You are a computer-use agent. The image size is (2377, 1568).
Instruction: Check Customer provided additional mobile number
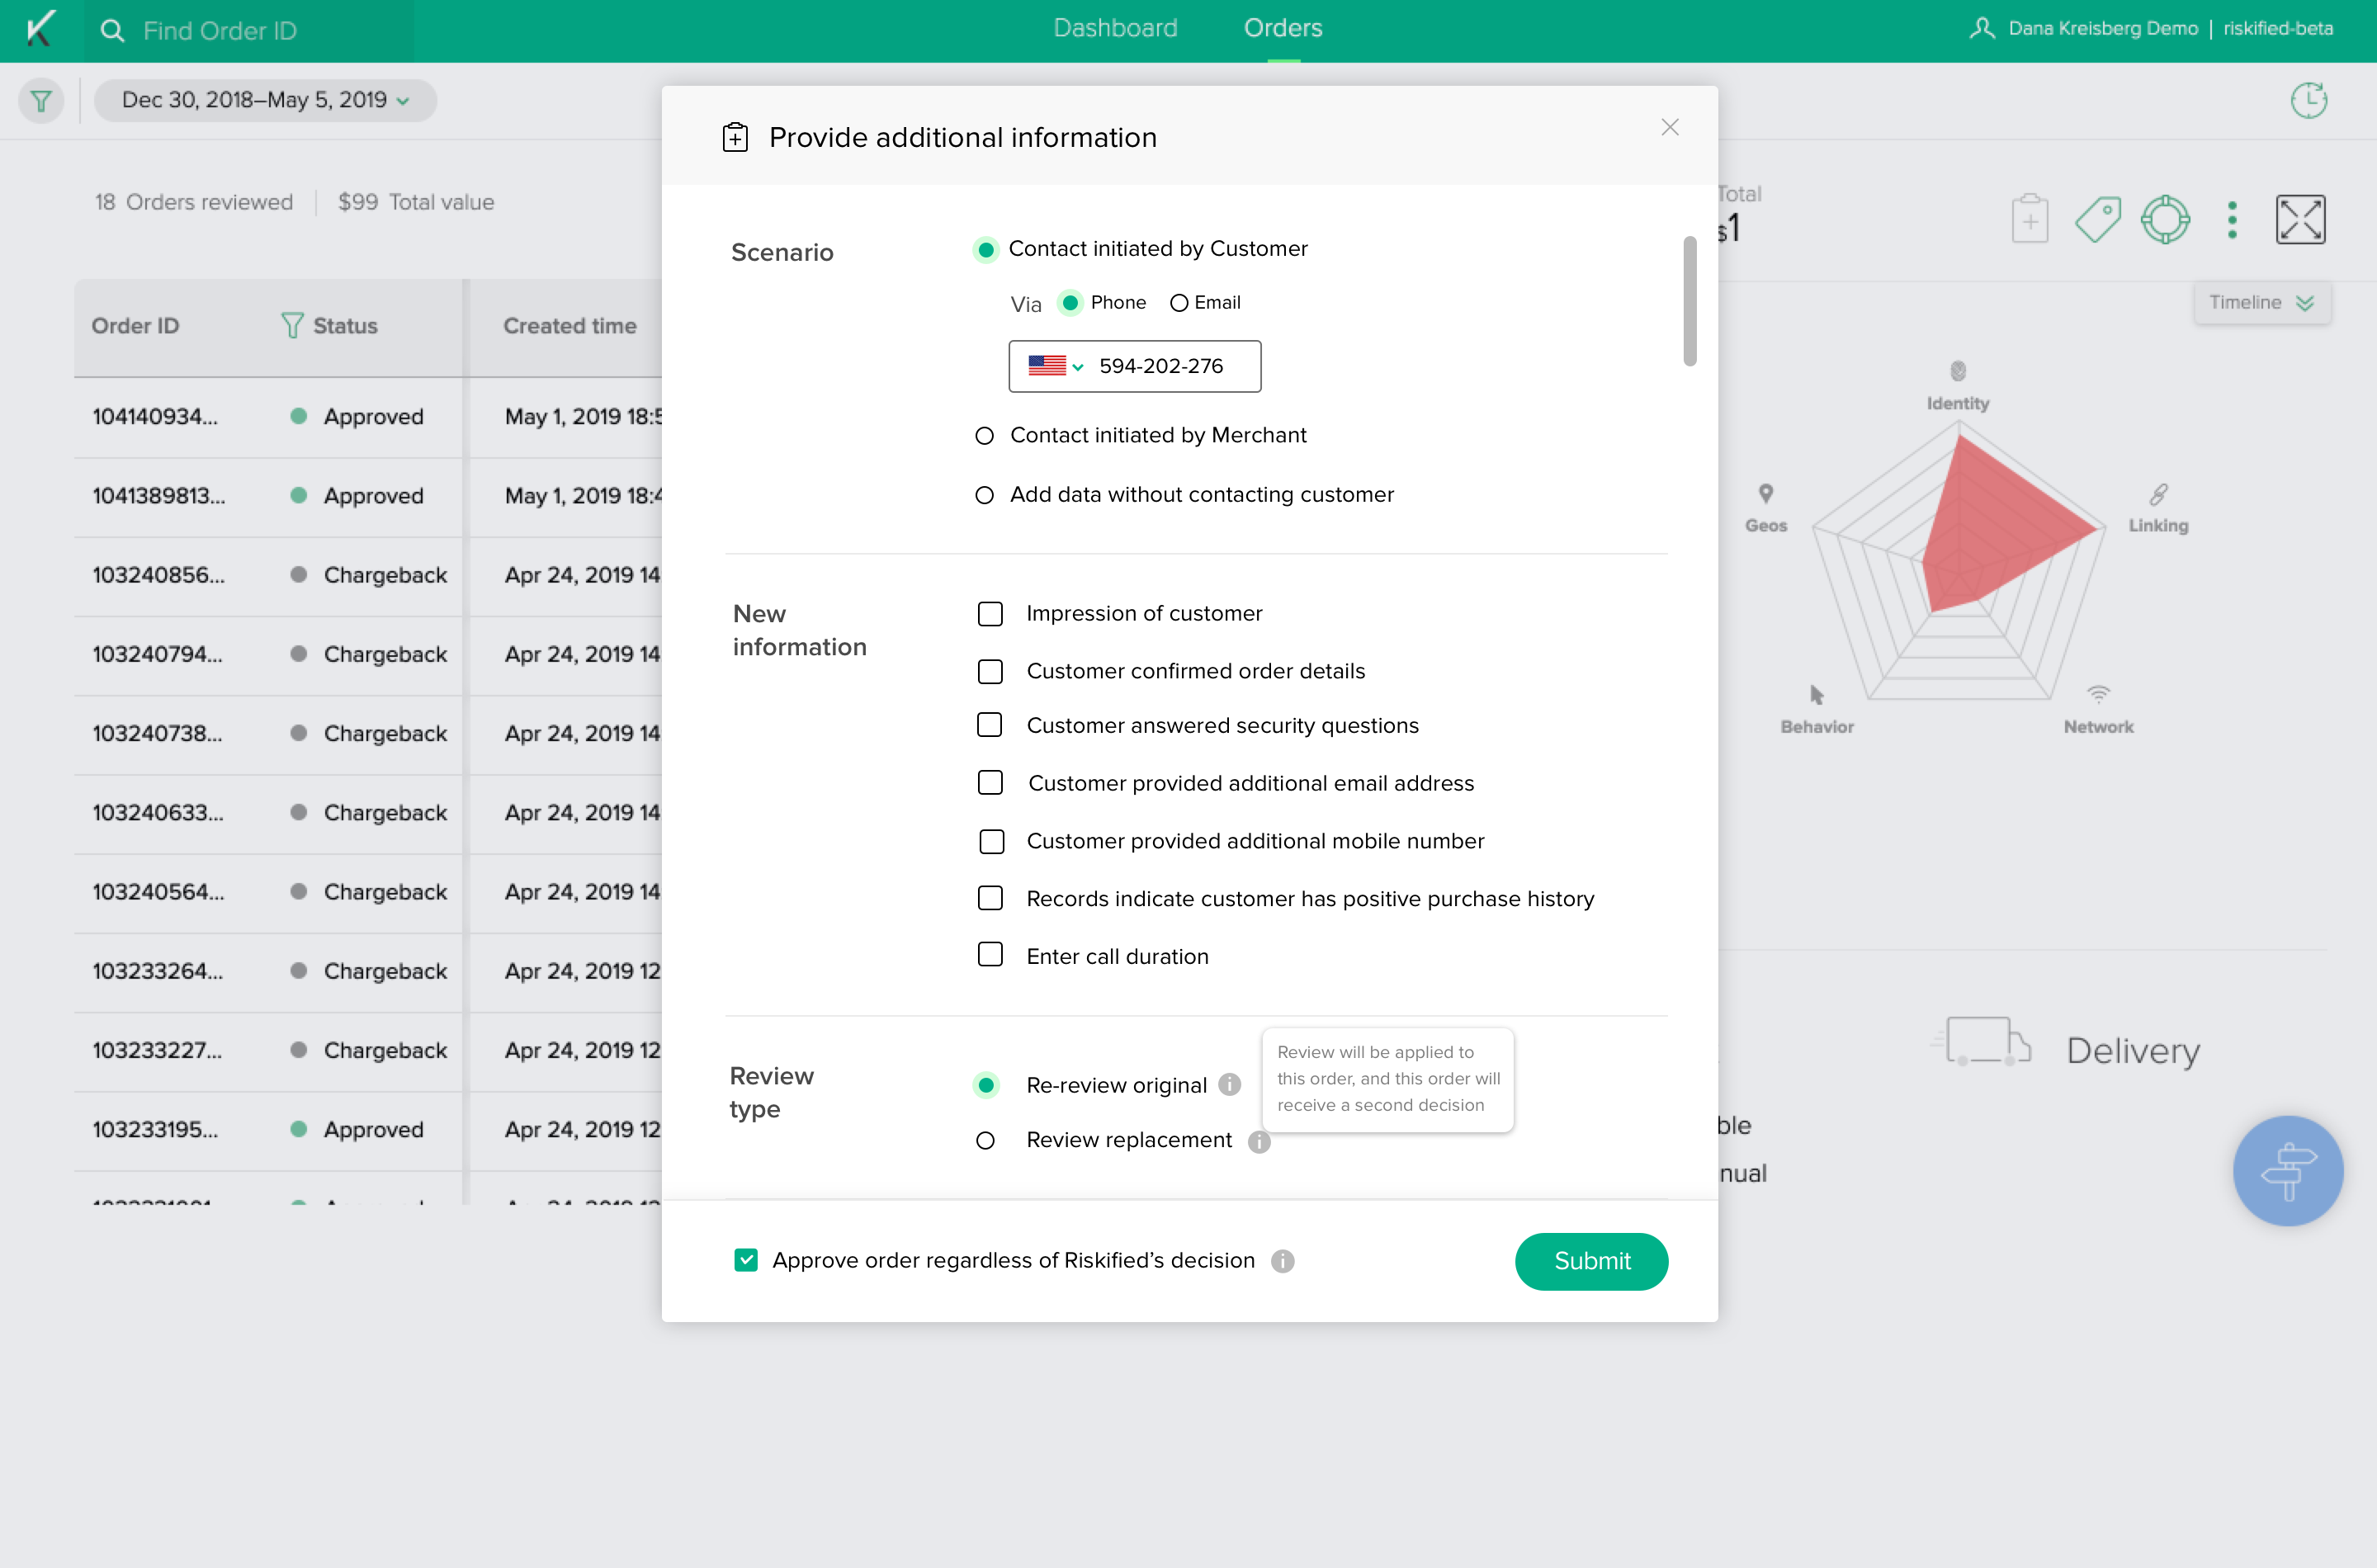pyautogui.click(x=991, y=841)
